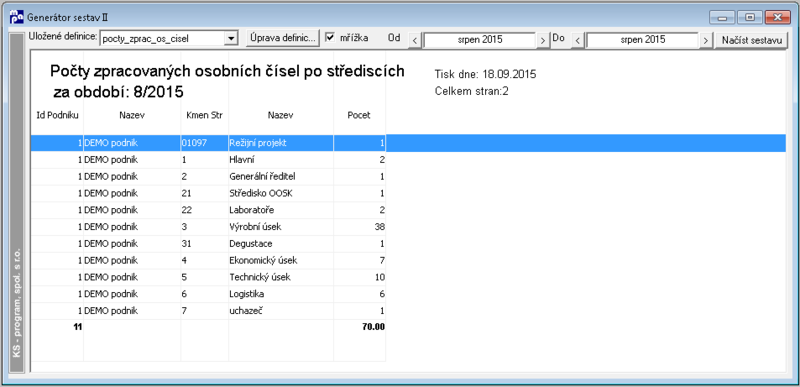Image resolution: width=800 pixels, height=387 pixels.
Task: Click the Načíst sestavu button
Action: [751, 40]
